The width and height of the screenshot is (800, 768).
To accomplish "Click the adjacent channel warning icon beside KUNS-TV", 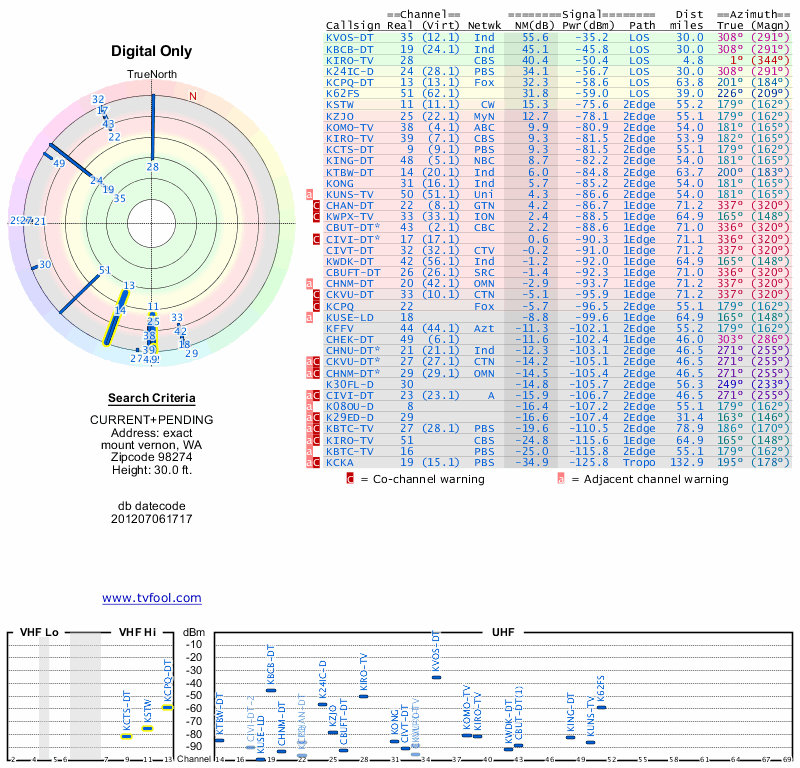I will (x=310, y=194).
